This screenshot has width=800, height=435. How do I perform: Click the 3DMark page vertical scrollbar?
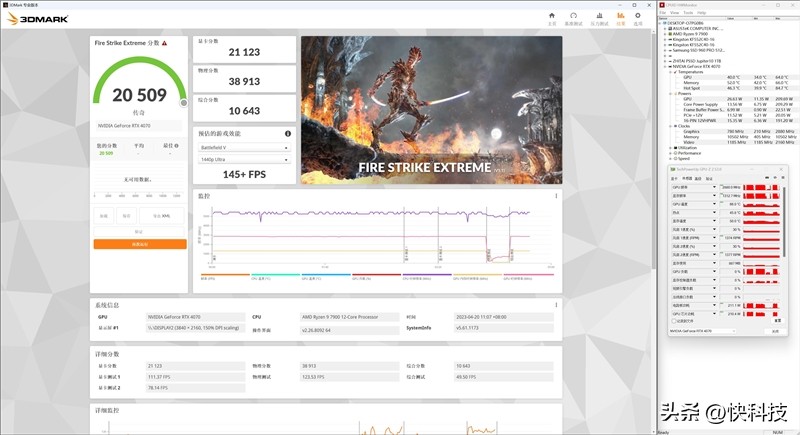(x=654, y=153)
